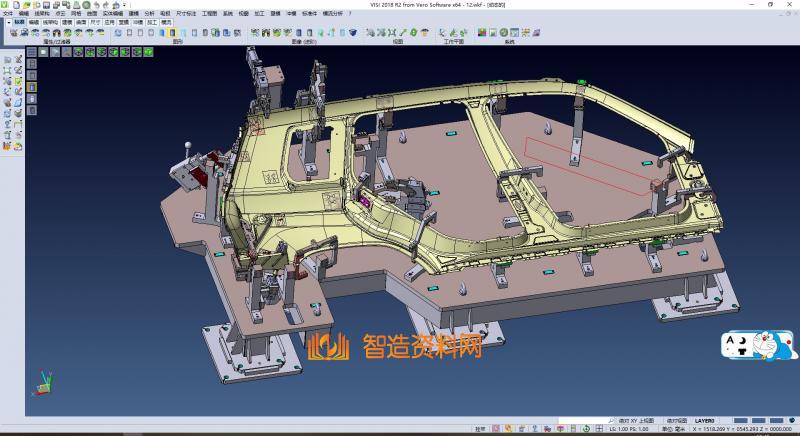Click first icon in 属性/过滤器 group
This screenshot has width=800, height=436.
pos(14,33)
